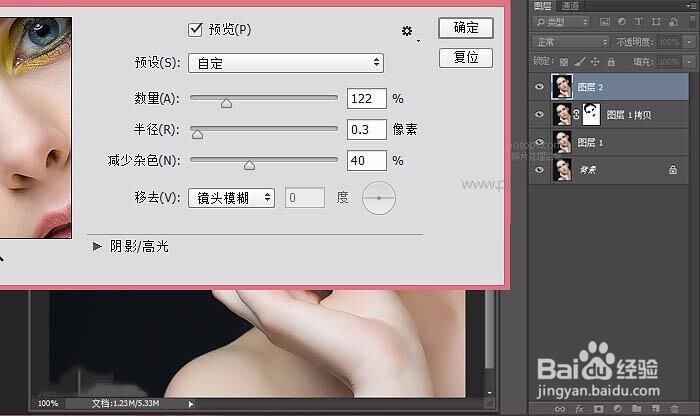
Task: Click the mask link chain on 图层 1 拷贝
Action: point(576,115)
